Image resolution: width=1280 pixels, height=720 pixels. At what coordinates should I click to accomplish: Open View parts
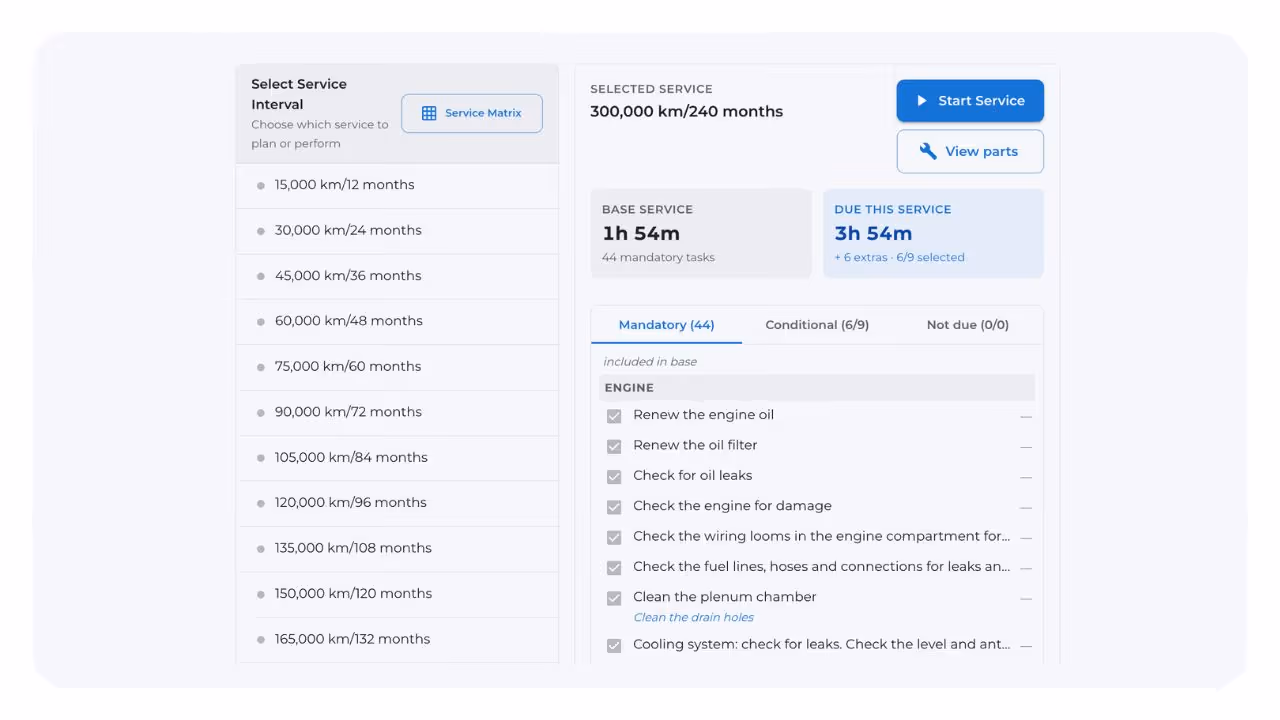click(970, 151)
